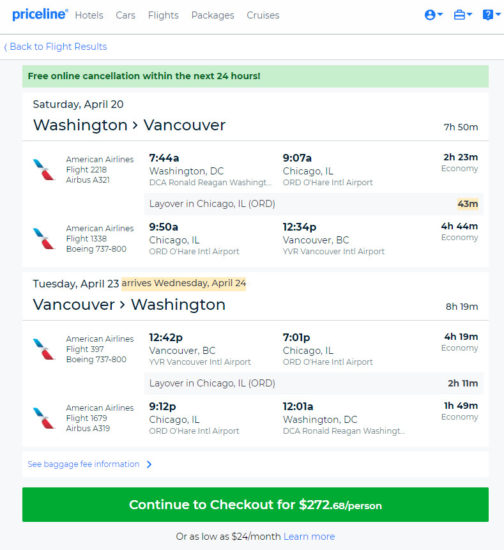The width and height of the screenshot is (504, 550).
Task: Click the priceline logo
Action: [x=40, y=14]
